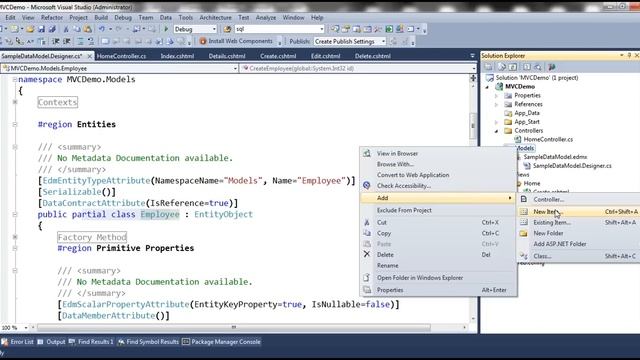Open the Architecture menu

tap(215, 18)
